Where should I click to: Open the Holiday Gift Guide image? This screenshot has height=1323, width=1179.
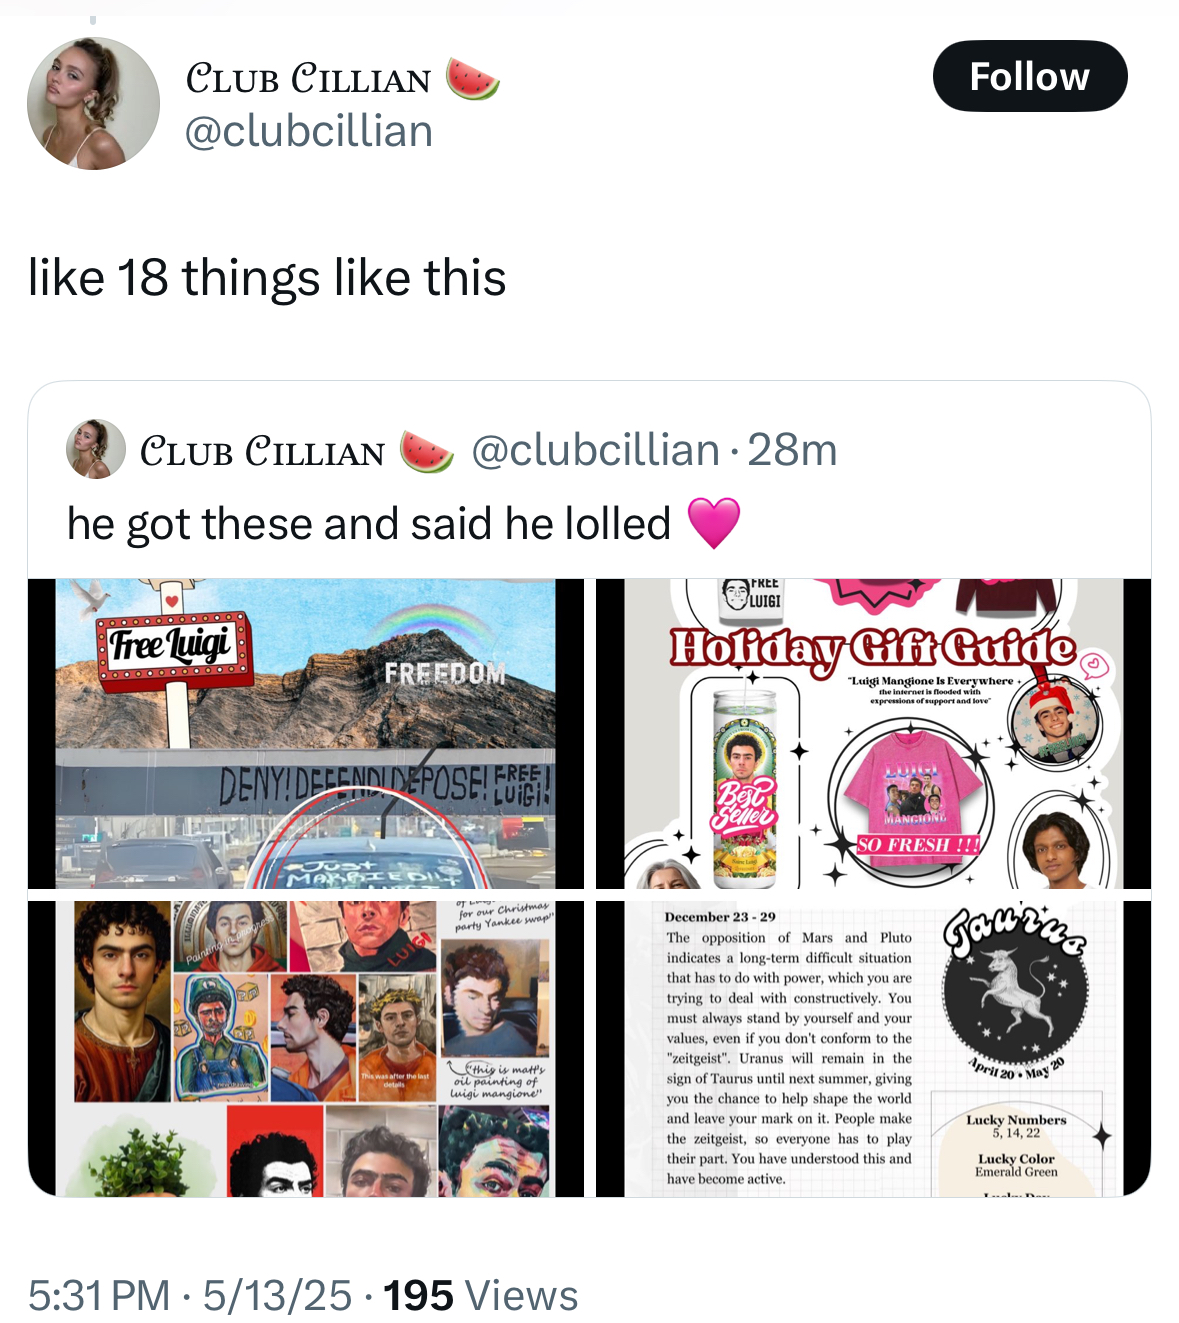[873, 734]
